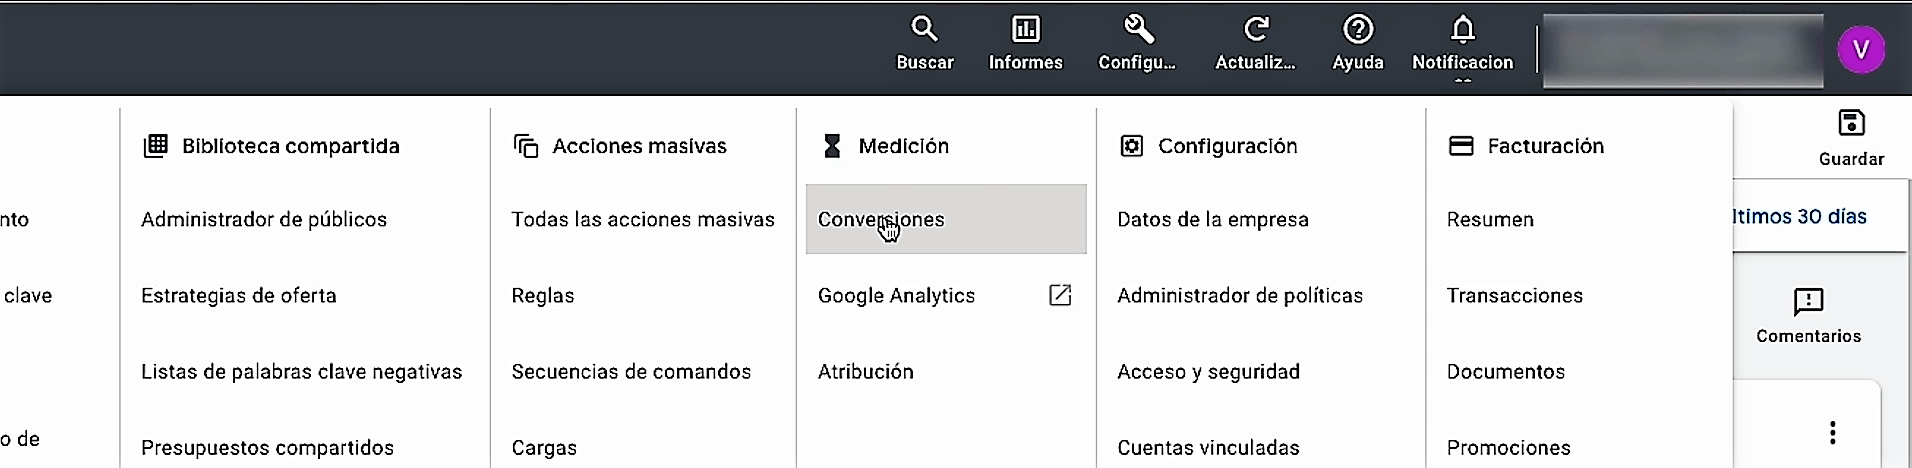Open the three-dot more options menu
The height and width of the screenshot is (468, 1912).
pyautogui.click(x=1832, y=432)
